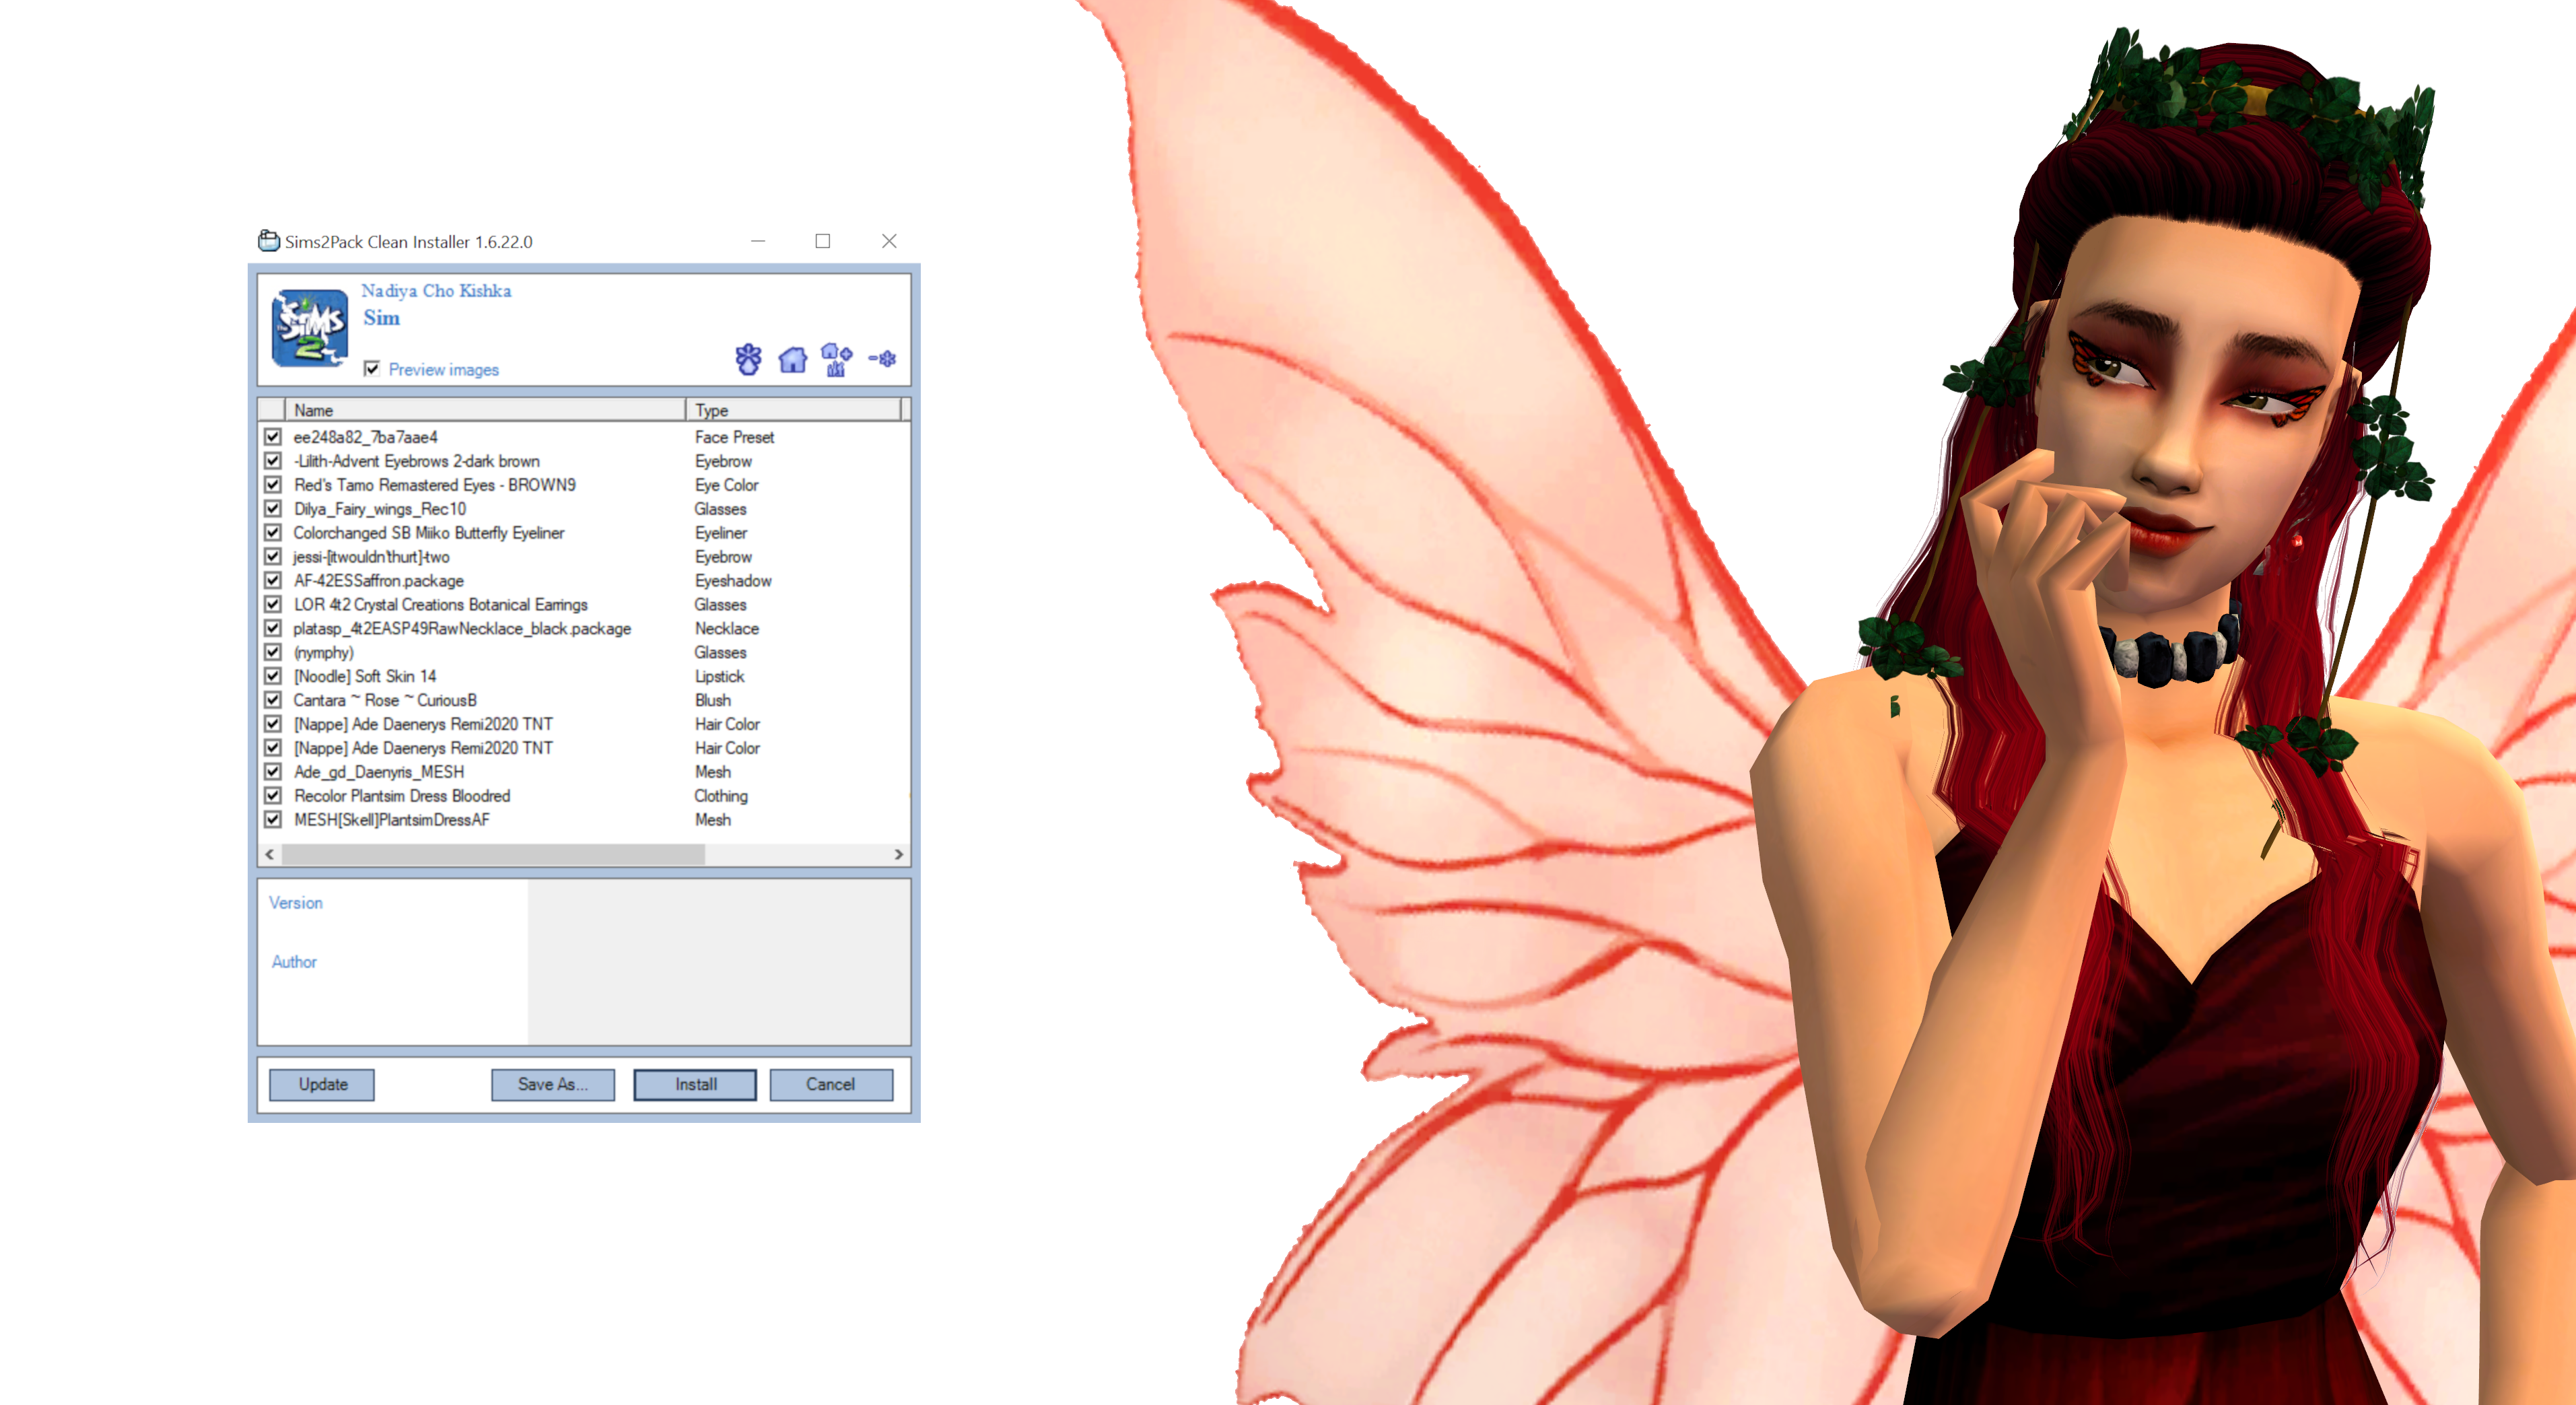Click the blue house icon
Image resolution: width=2576 pixels, height=1405 pixels.
pyautogui.click(x=792, y=360)
